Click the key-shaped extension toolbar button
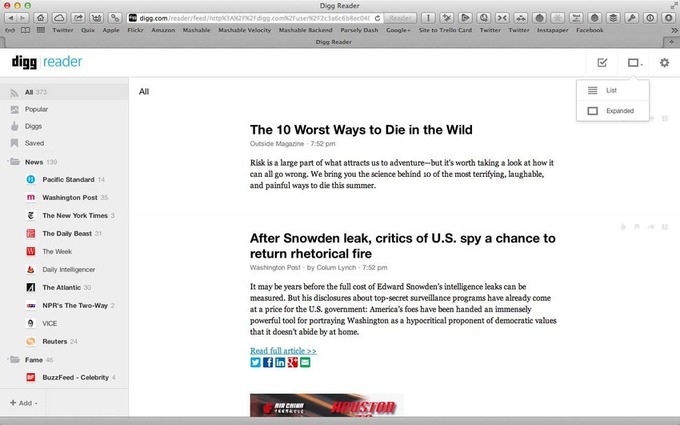Screen dimensions: 680x425 tap(631, 18)
